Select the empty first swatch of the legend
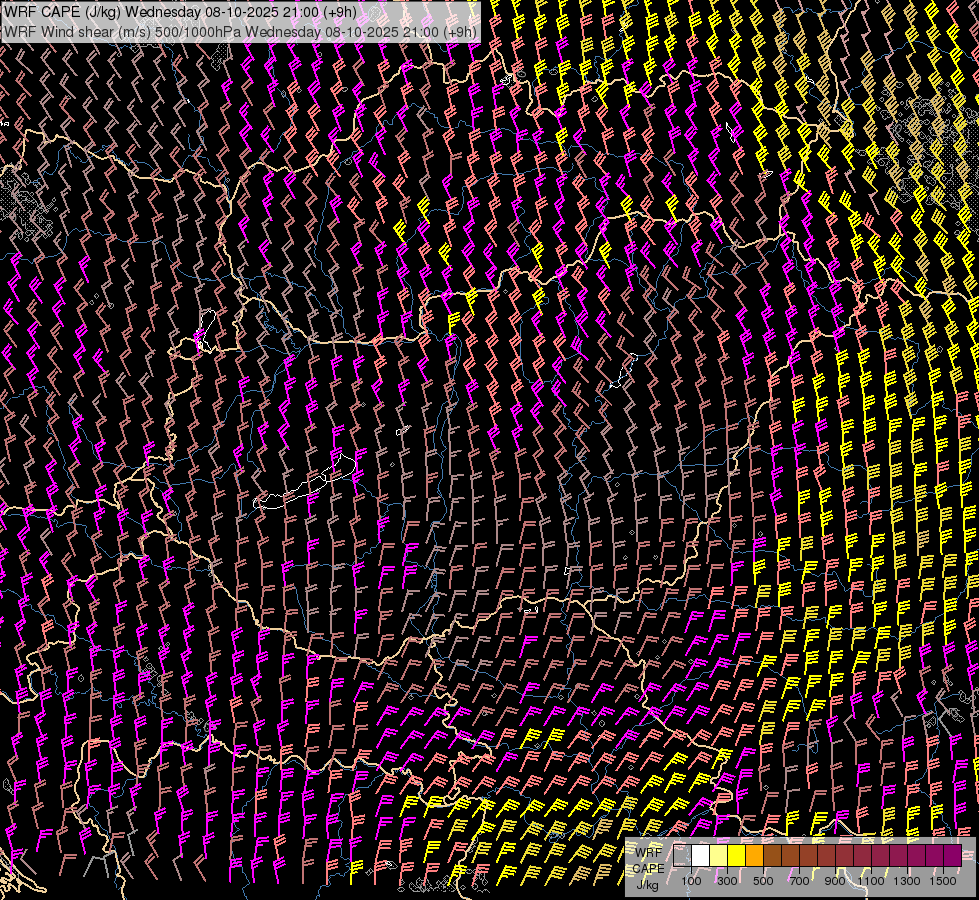Image resolution: width=979 pixels, height=900 pixels. (682, 856)
